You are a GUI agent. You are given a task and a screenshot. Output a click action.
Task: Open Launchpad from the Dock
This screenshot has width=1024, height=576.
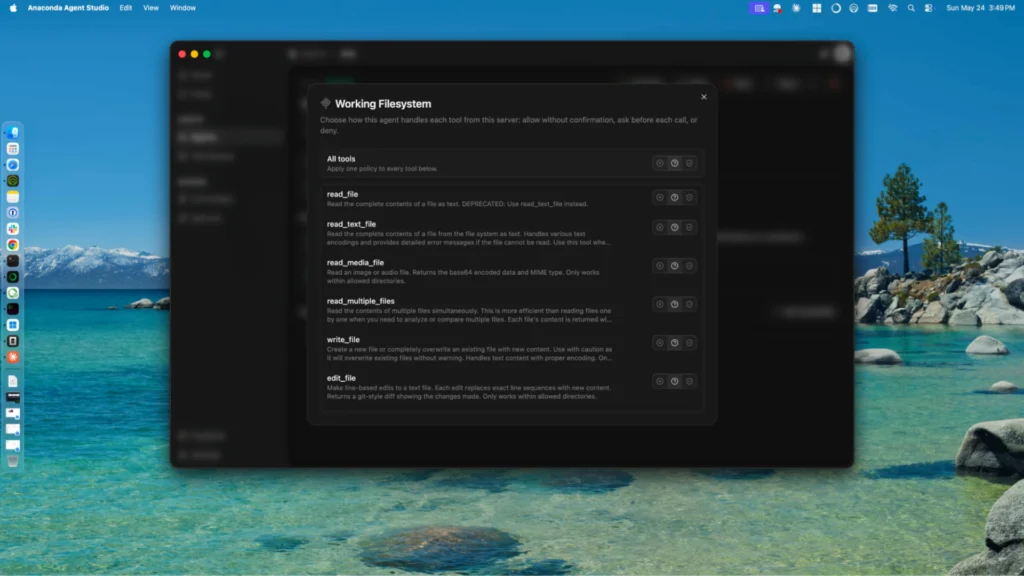click(x=13, y=149)
